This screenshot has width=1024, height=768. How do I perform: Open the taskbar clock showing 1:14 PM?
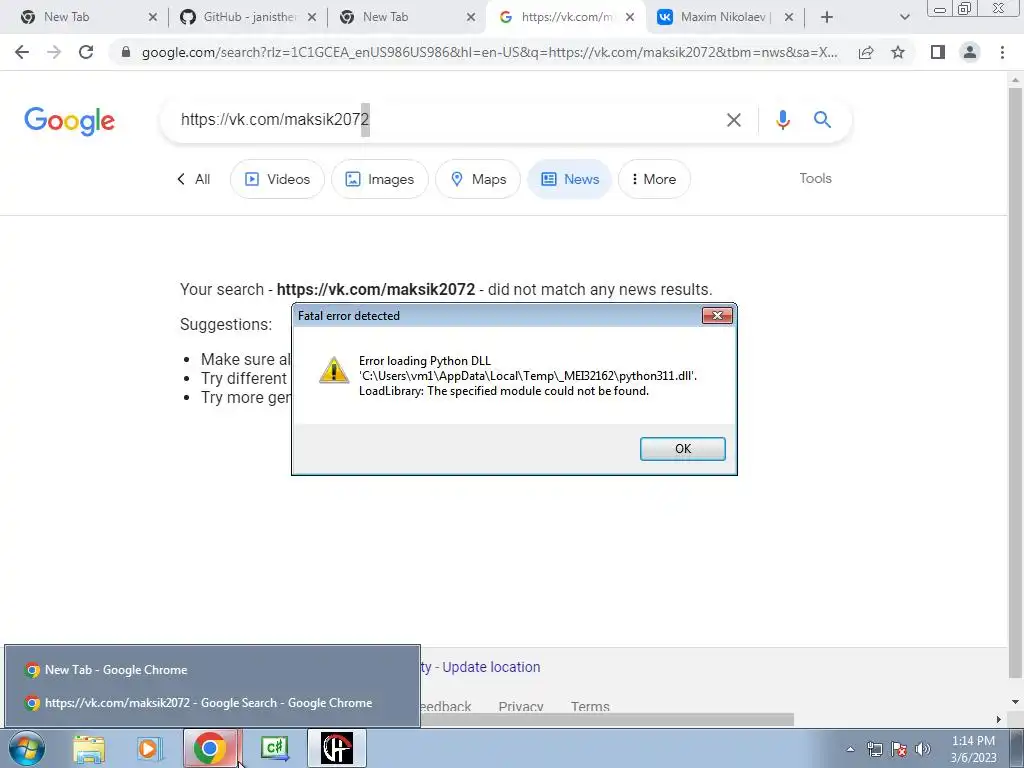[x=973, y=749]
